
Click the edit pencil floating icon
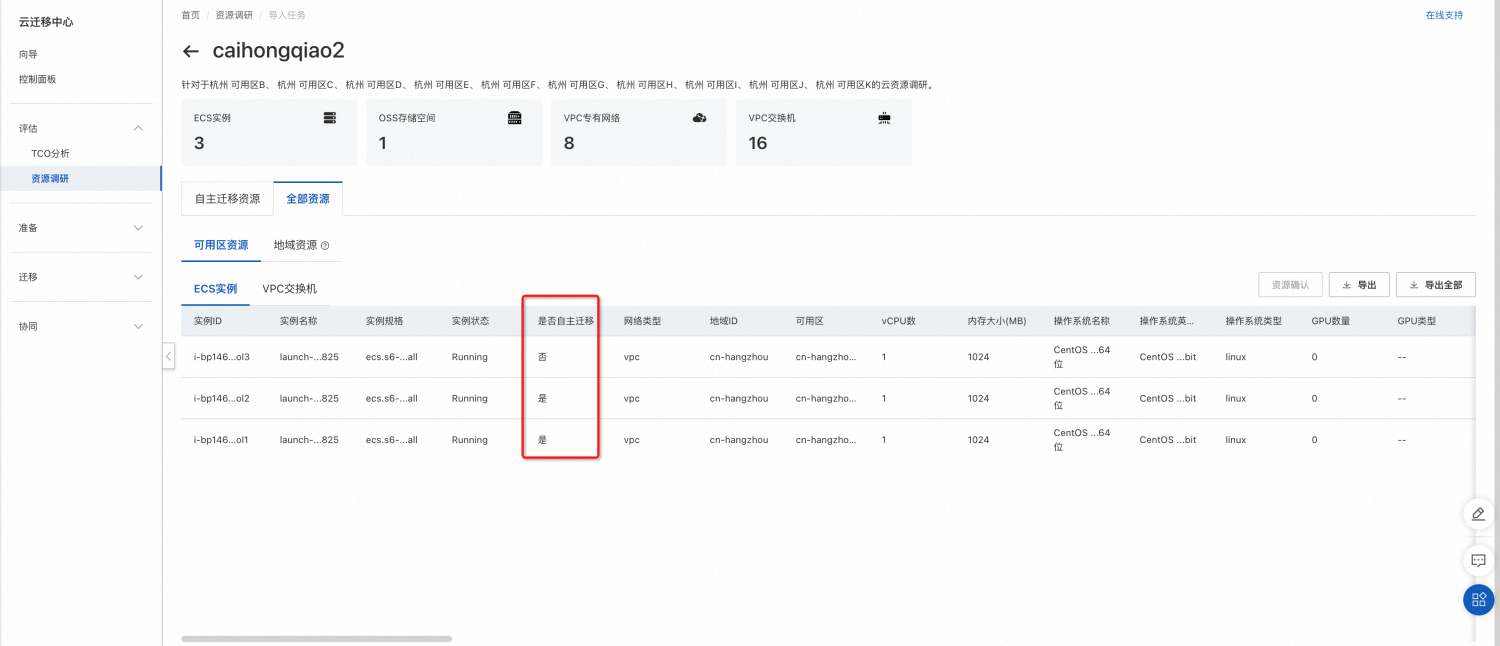[x=1479, y=514]
